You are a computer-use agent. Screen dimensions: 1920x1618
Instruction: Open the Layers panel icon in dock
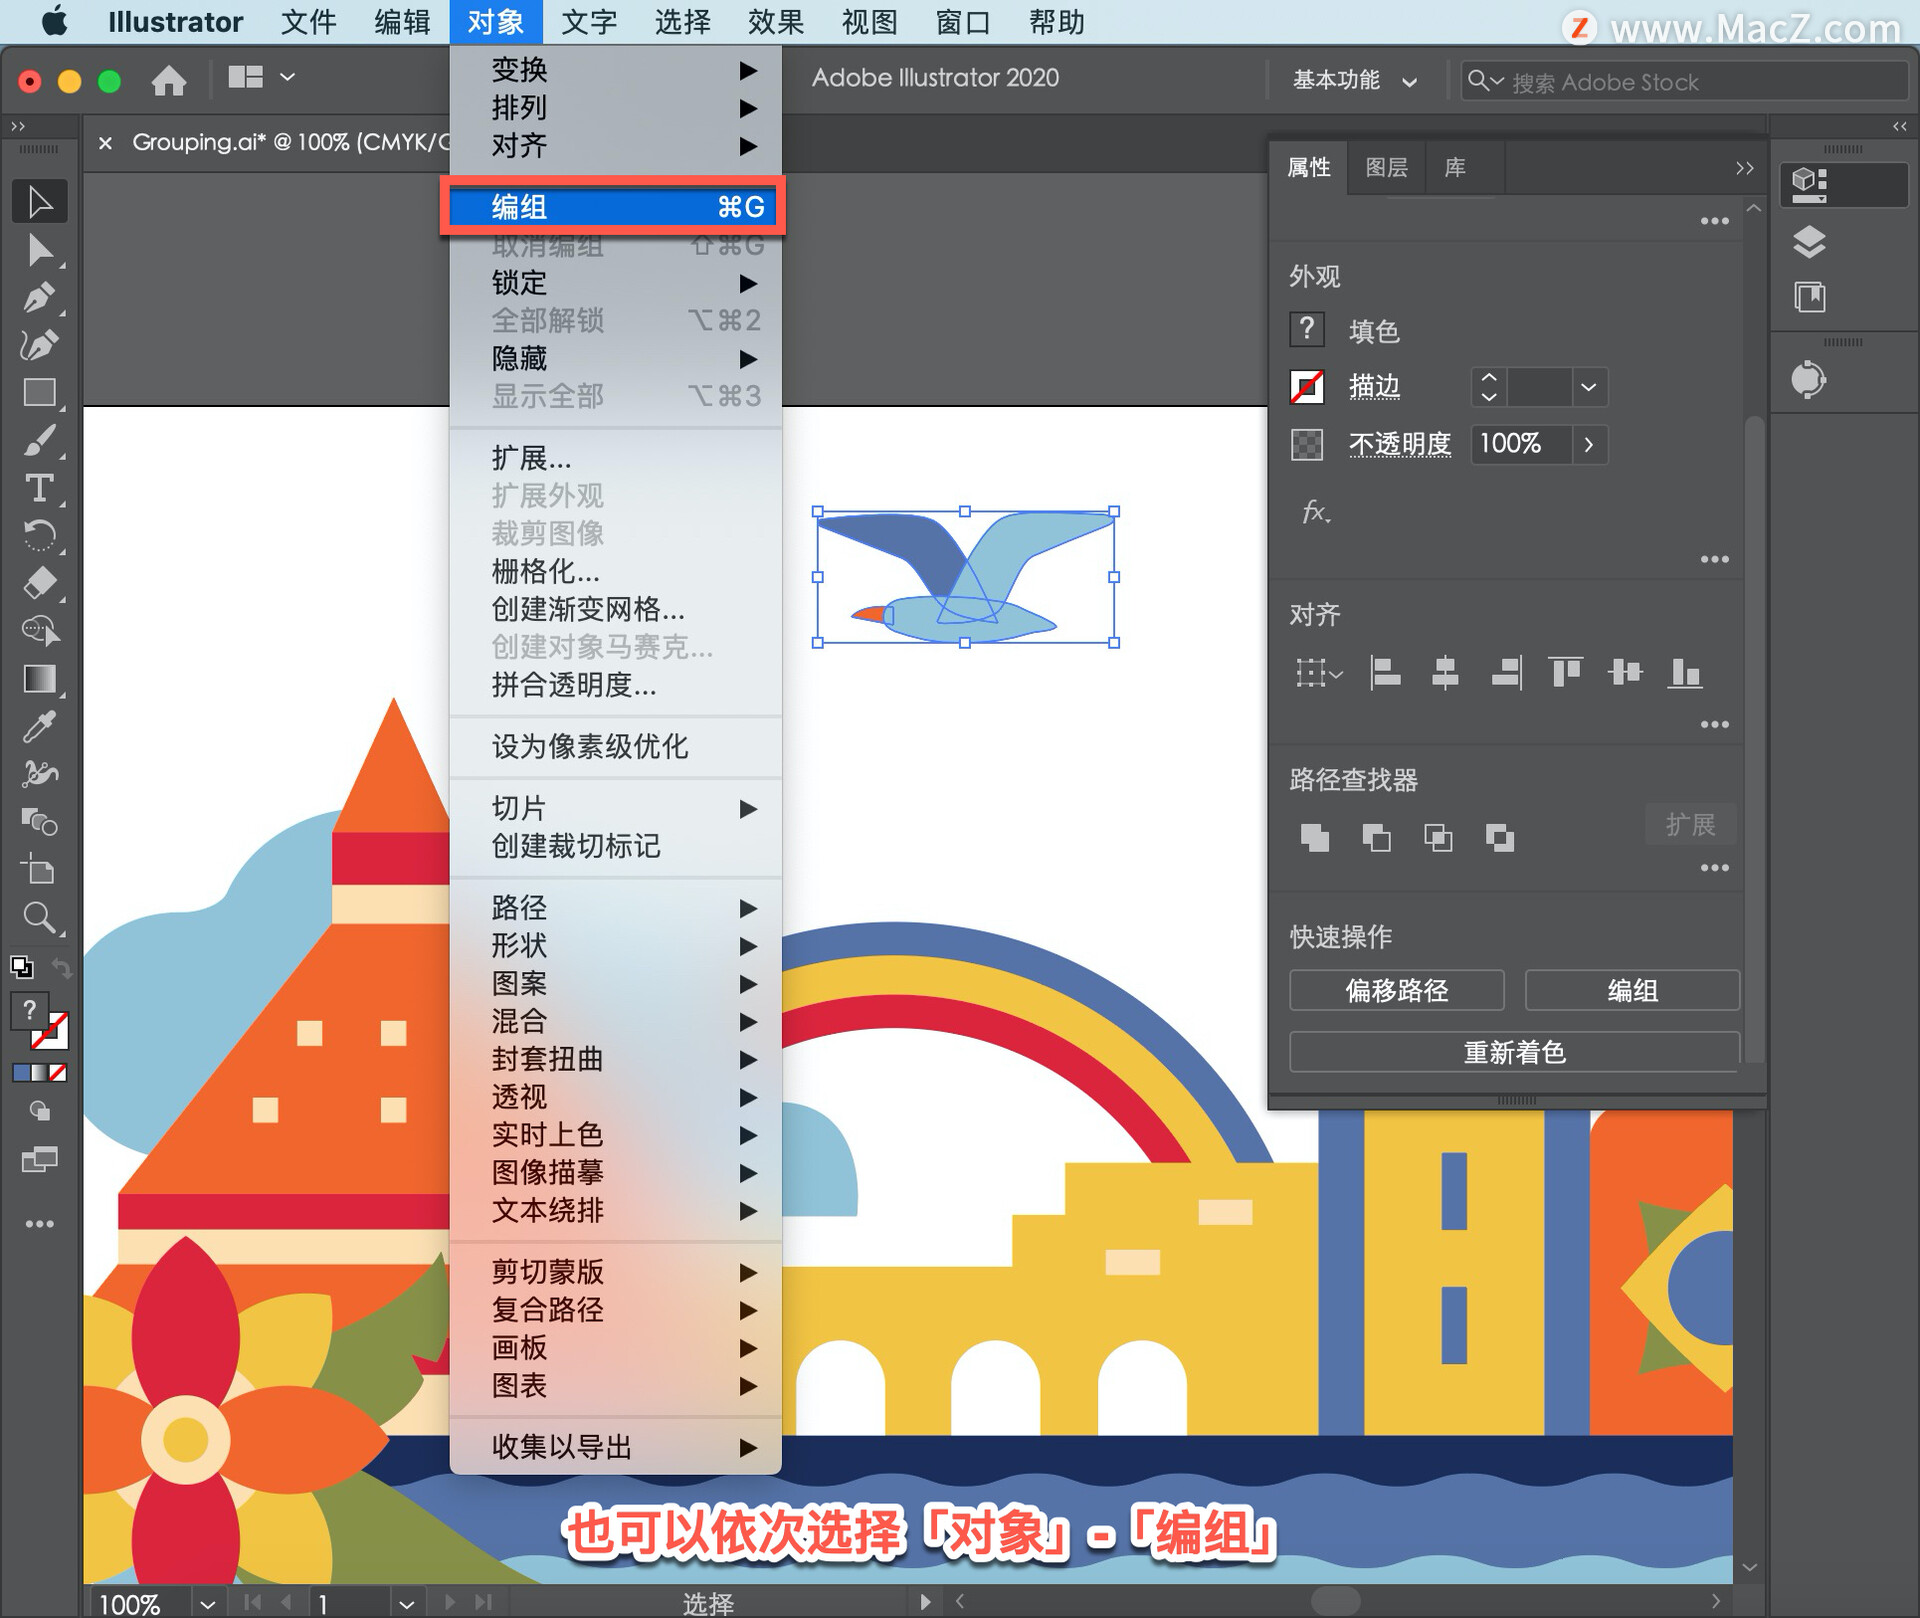[1809, 241]
